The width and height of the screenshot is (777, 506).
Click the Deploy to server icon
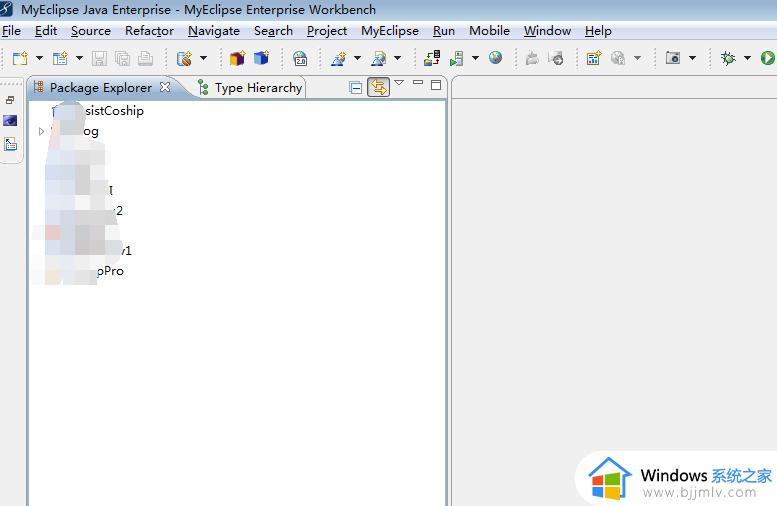click(x=432, y=58)
